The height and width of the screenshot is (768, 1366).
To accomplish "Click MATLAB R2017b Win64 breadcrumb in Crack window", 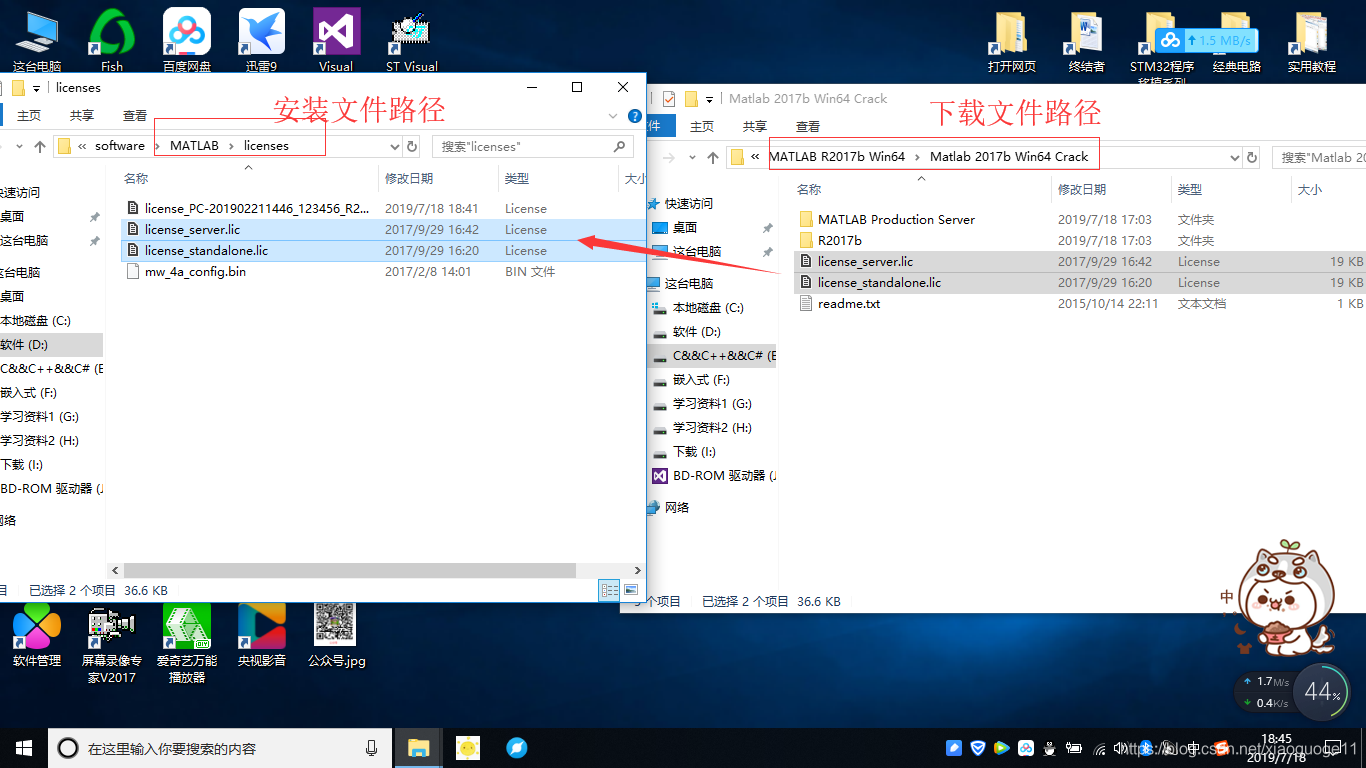I will click(837, 157).
